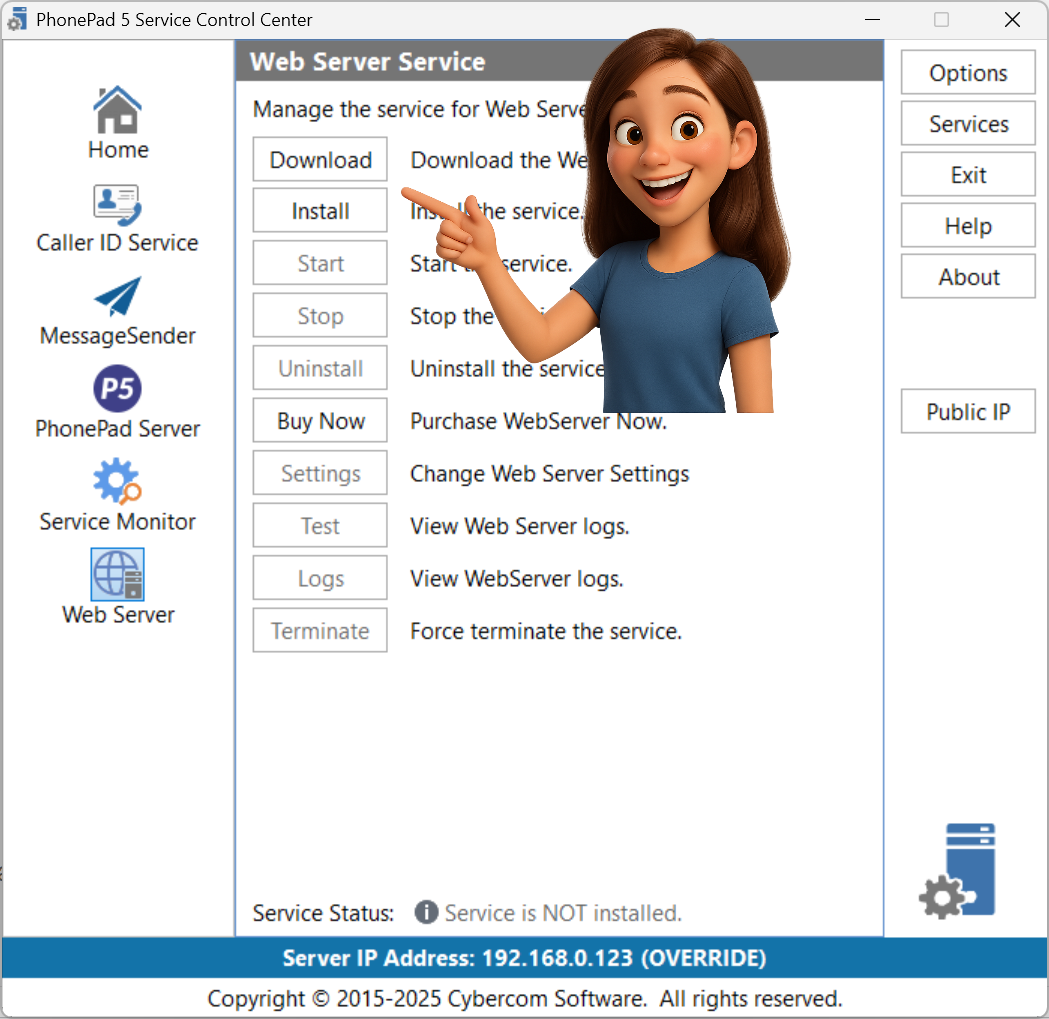Open the Service Monitor gear icon
This screenshot has width=1049, height=1019.
(118, 481)
